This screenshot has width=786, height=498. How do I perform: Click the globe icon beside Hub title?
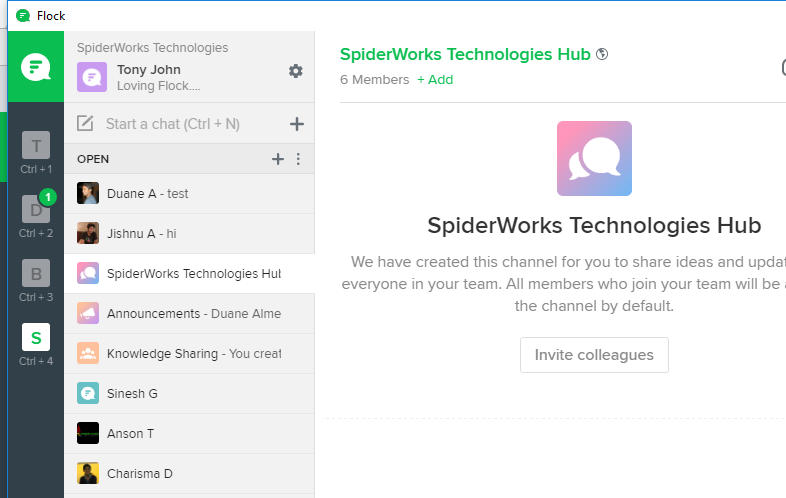[601, 55]
